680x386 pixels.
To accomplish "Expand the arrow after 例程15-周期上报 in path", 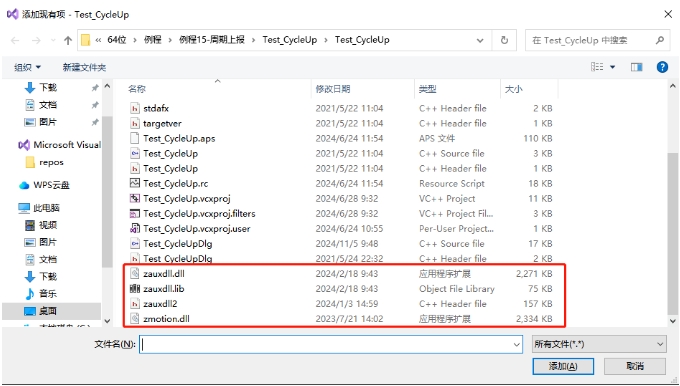I will pyautogui.click(x=253, y=40).
